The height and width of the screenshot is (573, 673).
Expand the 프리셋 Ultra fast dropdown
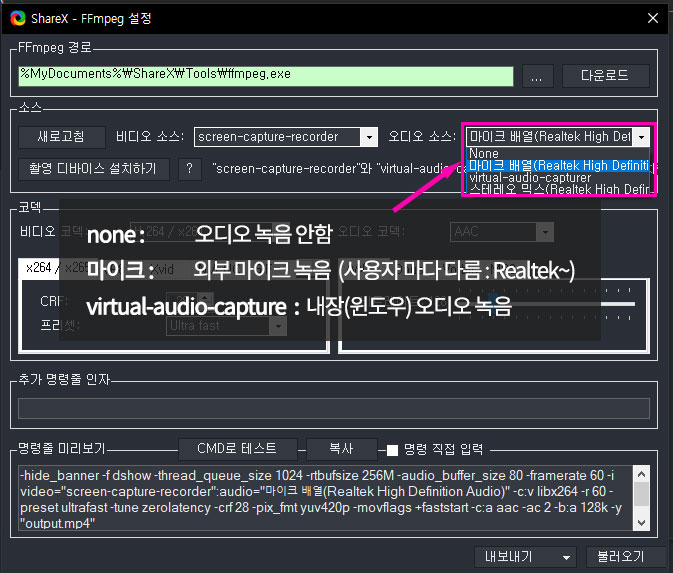click(278, 327)
